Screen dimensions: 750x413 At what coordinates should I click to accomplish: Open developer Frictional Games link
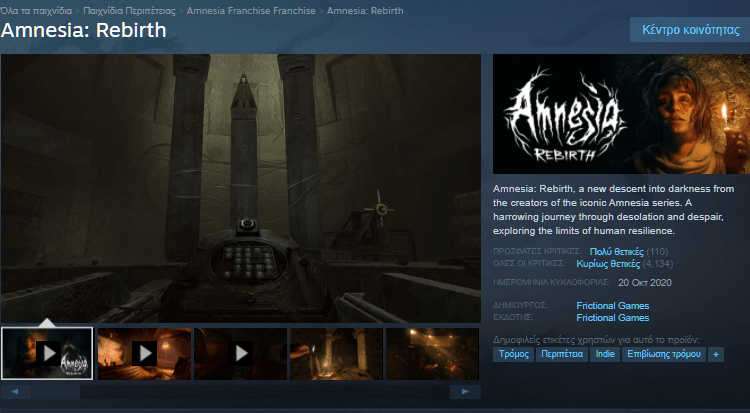[613, 305]
